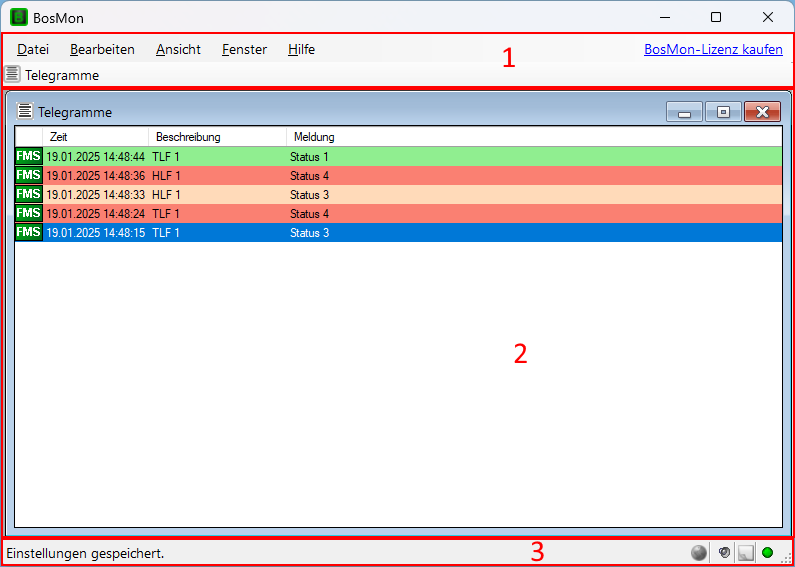Image resolution: width=795 pixels, height=567 pixels.
Task: Click Status 3 in the 14:48:15 row
Action: click(309, 233)
